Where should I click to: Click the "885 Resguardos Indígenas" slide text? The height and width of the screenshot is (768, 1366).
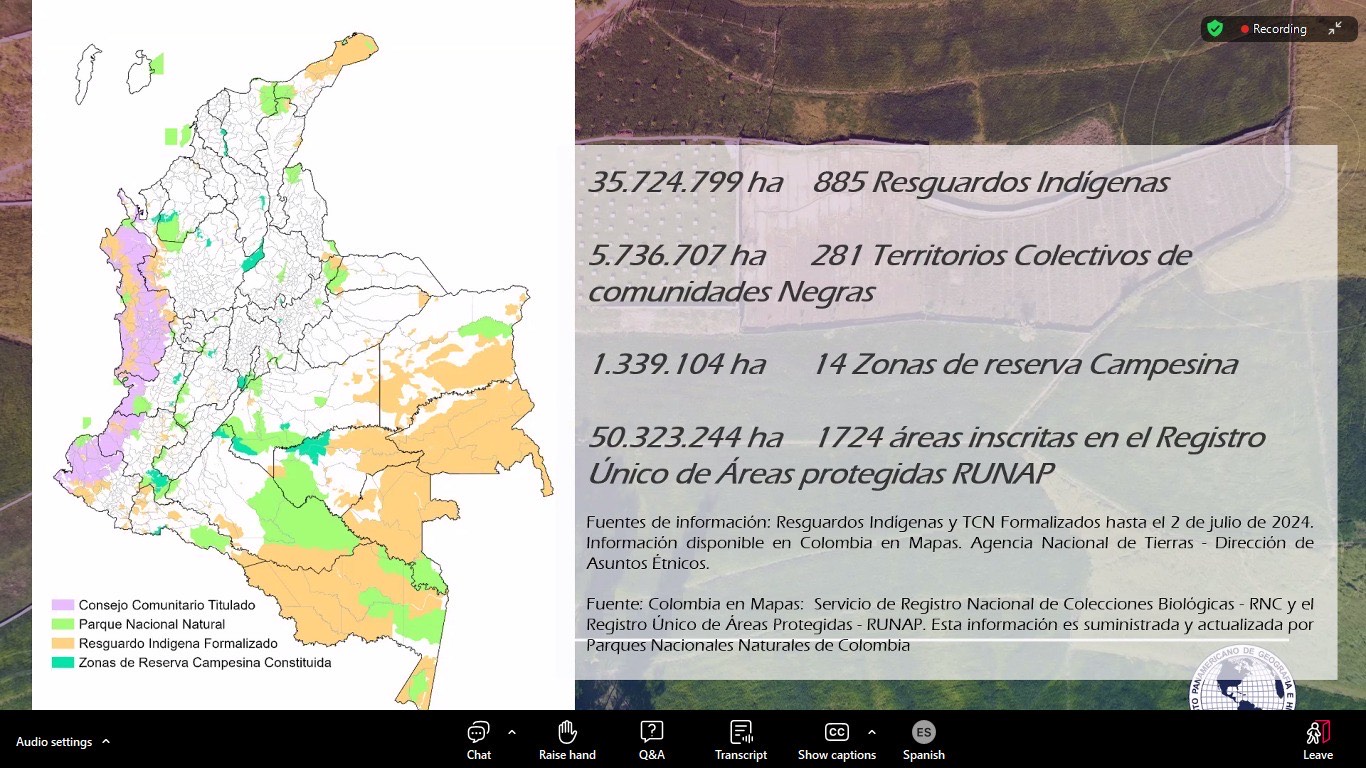click(990, 183)
